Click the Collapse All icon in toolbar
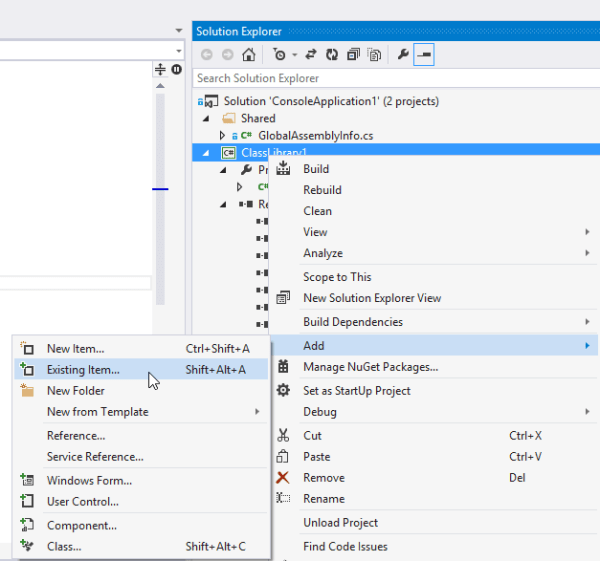 [x=354, y=55]
